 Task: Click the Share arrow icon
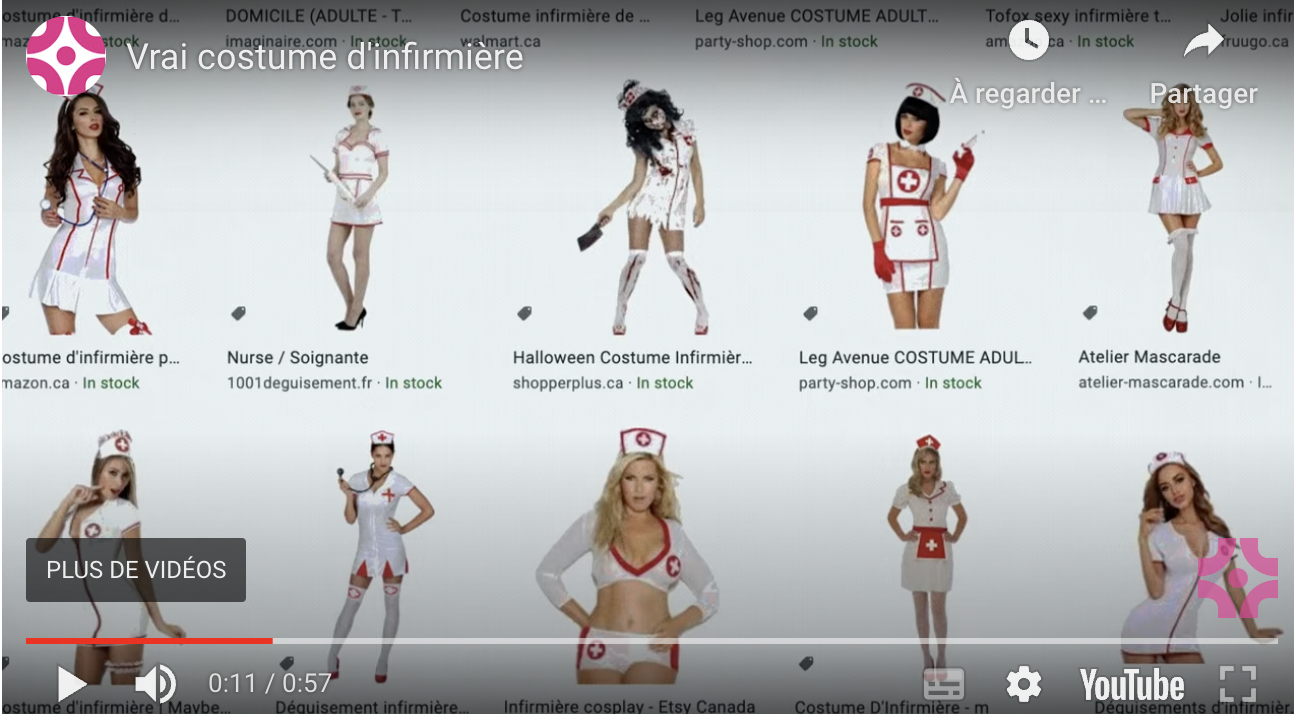pyautogui.click(x=1203, y=41)
